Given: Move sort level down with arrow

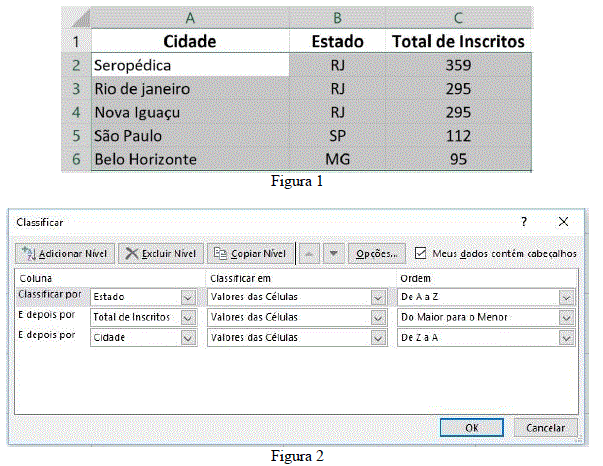Looking at the screenshot, I should [x=333, y=254].
